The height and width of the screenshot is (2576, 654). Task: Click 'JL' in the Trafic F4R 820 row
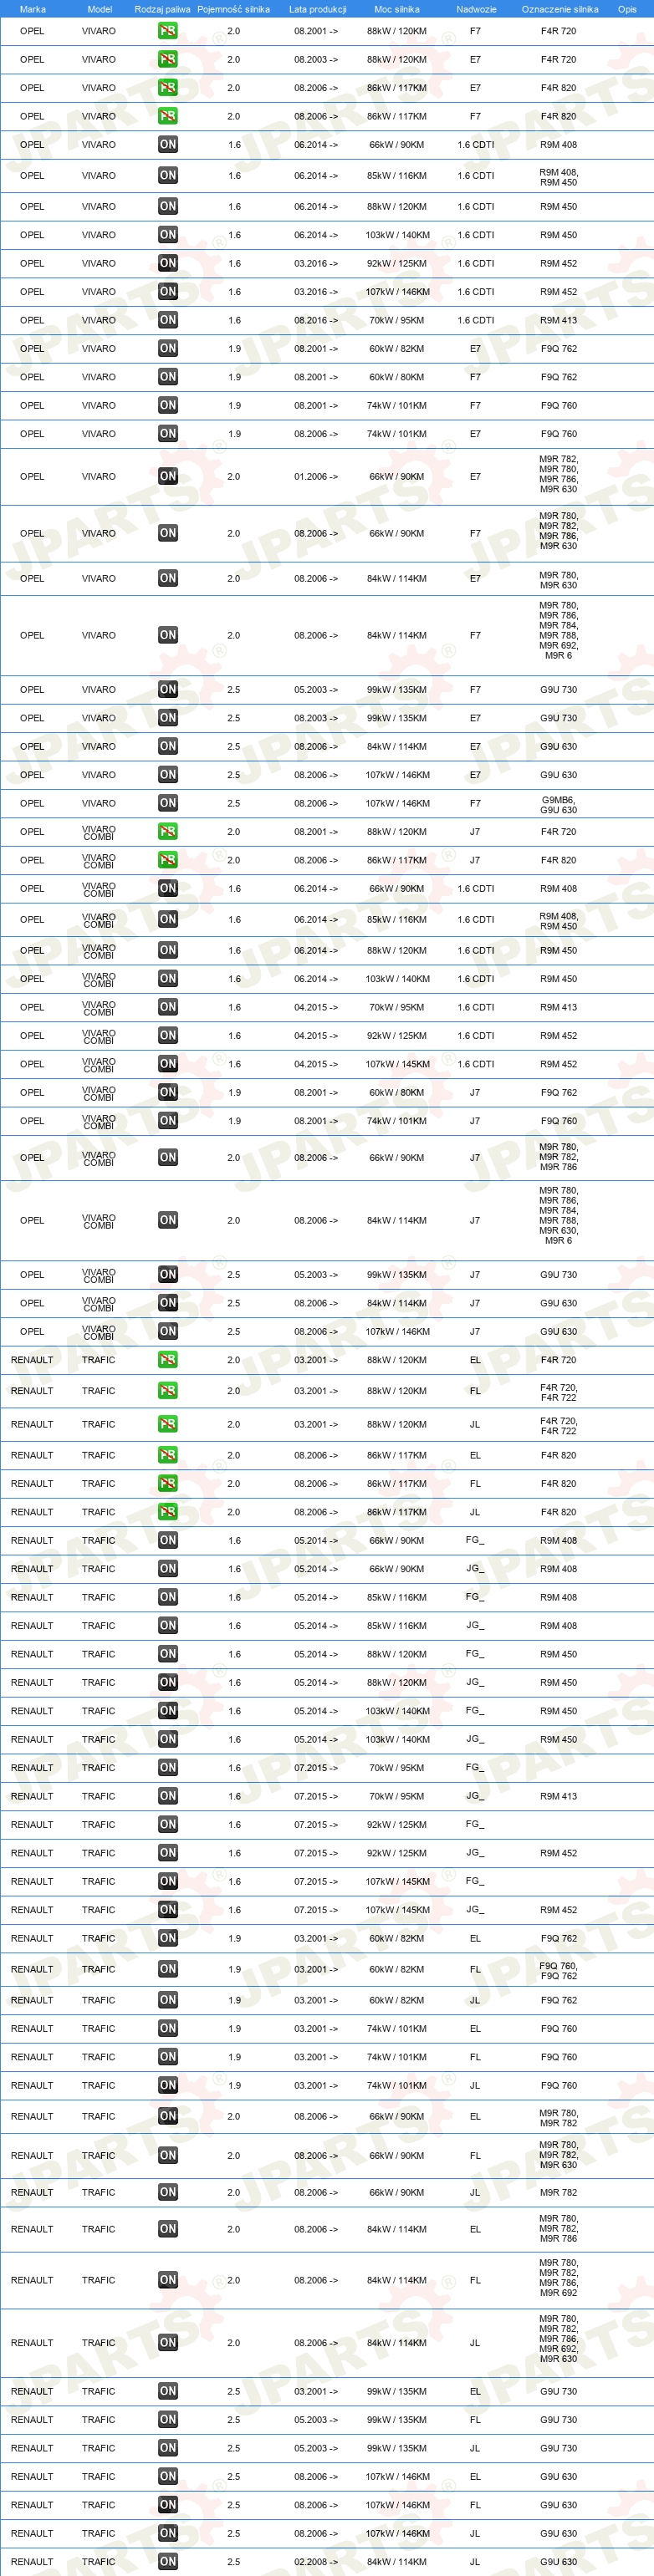pos(475,1512)
